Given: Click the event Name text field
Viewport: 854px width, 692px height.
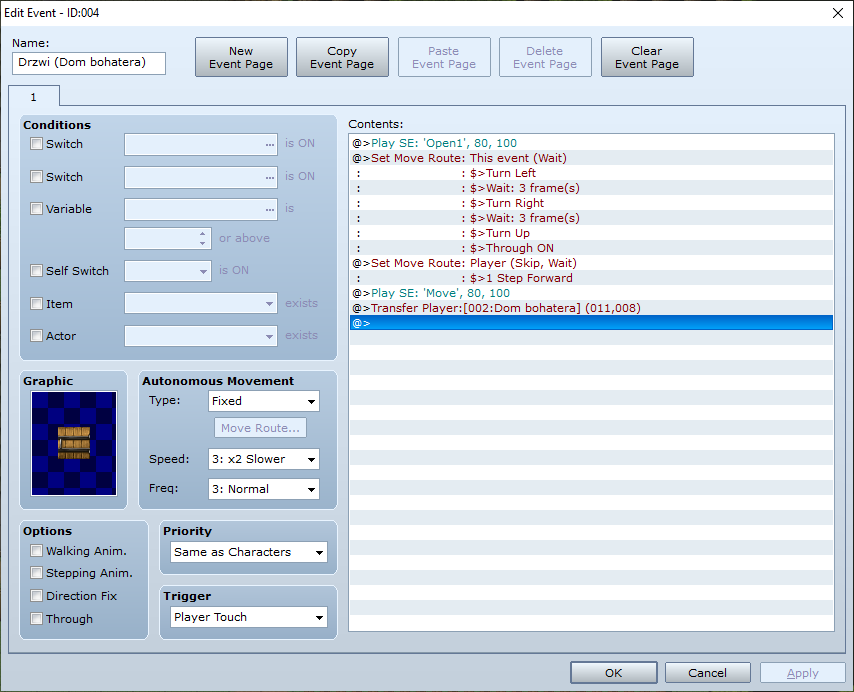Looking at the screenshot, I should point(89,63).
